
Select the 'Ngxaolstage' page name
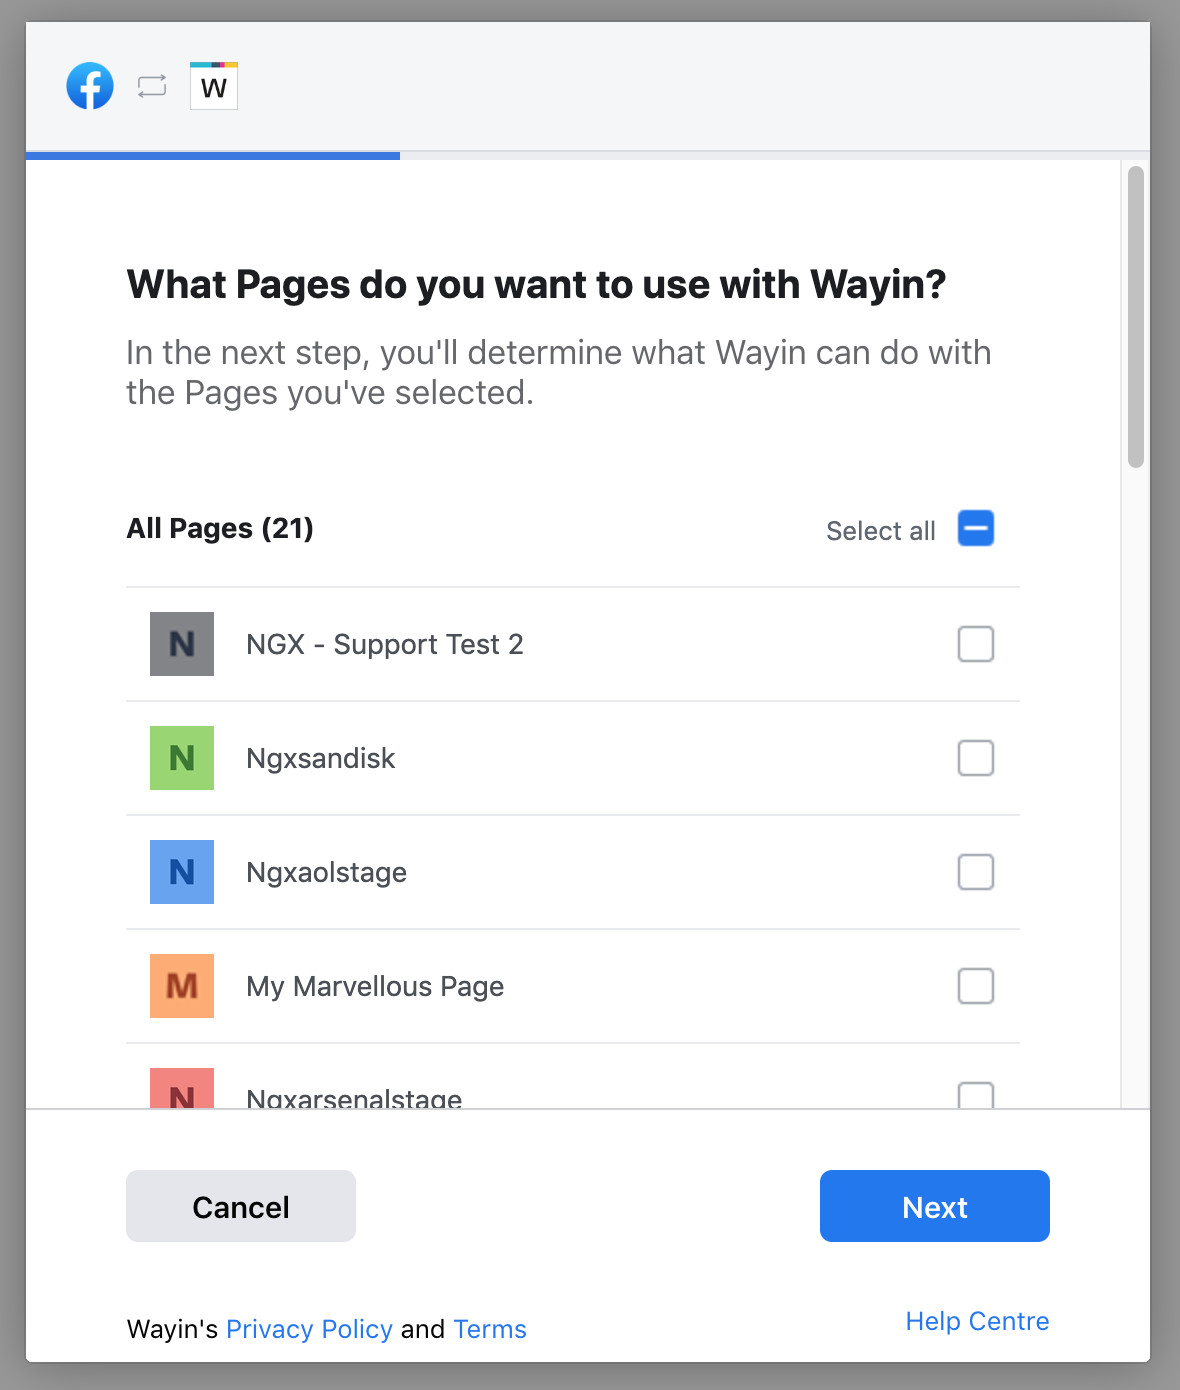327,872
